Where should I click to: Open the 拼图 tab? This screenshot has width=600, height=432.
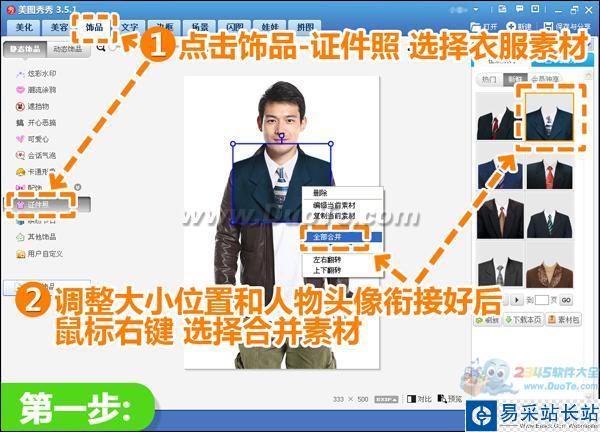[x=305, y=27]
